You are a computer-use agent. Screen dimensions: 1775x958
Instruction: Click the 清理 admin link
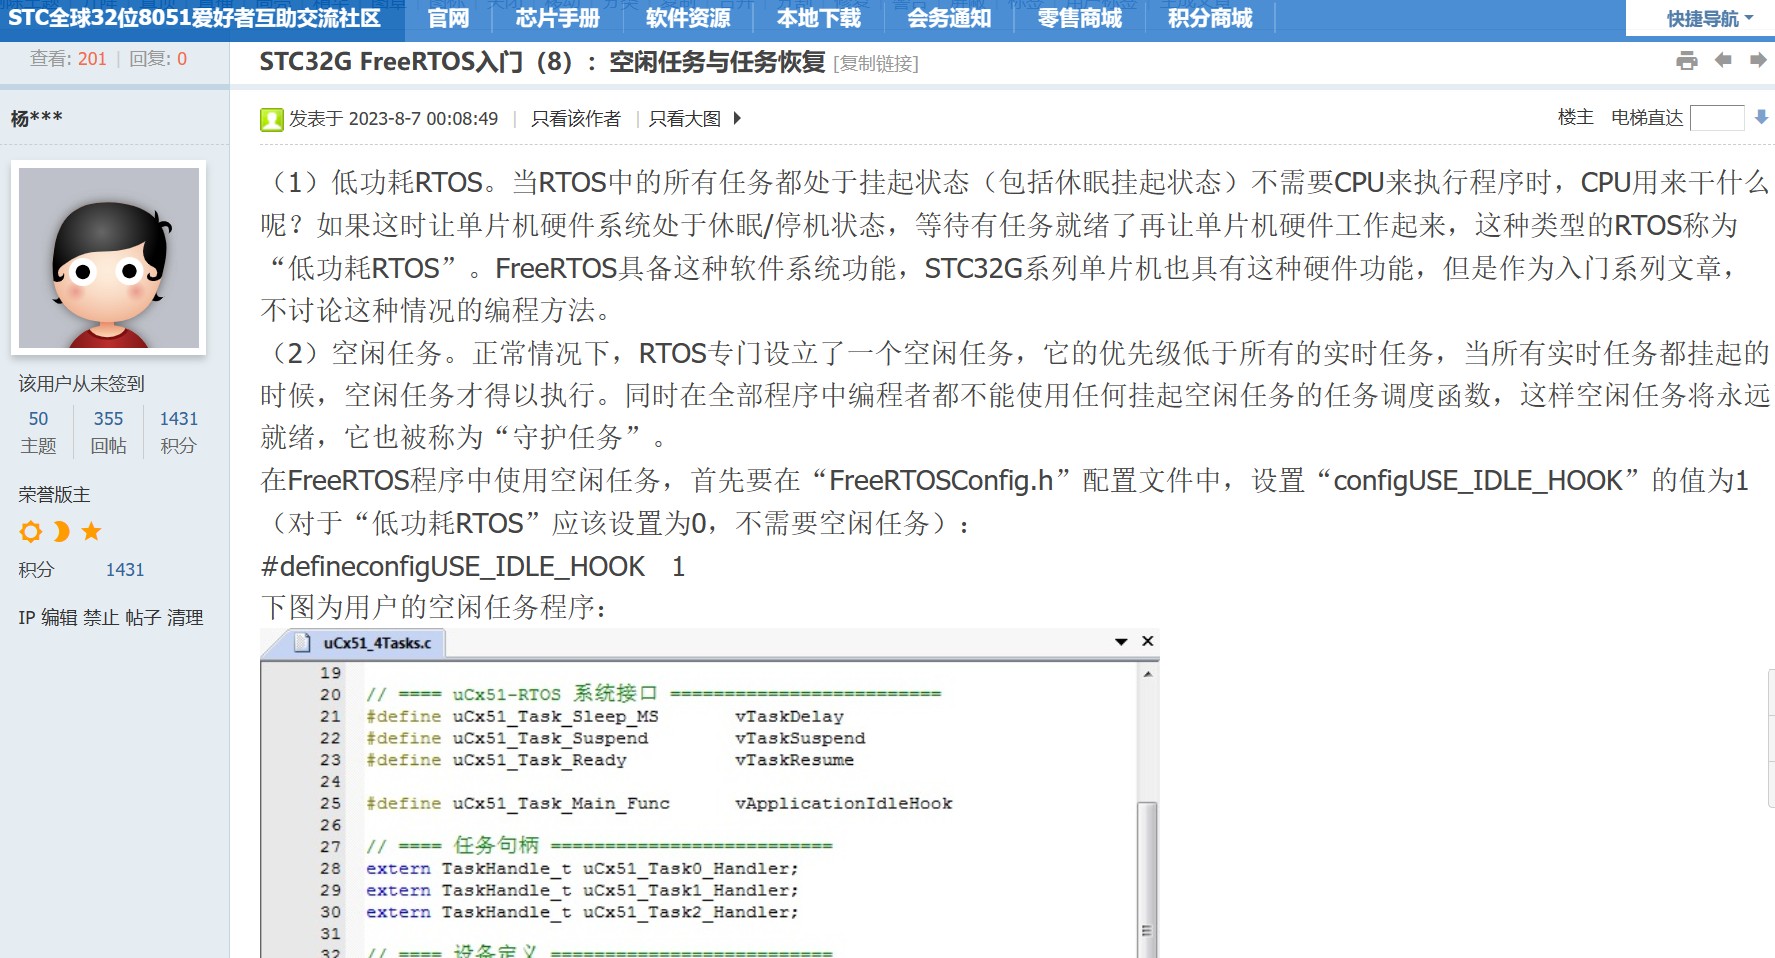click(x=185, y=618)
